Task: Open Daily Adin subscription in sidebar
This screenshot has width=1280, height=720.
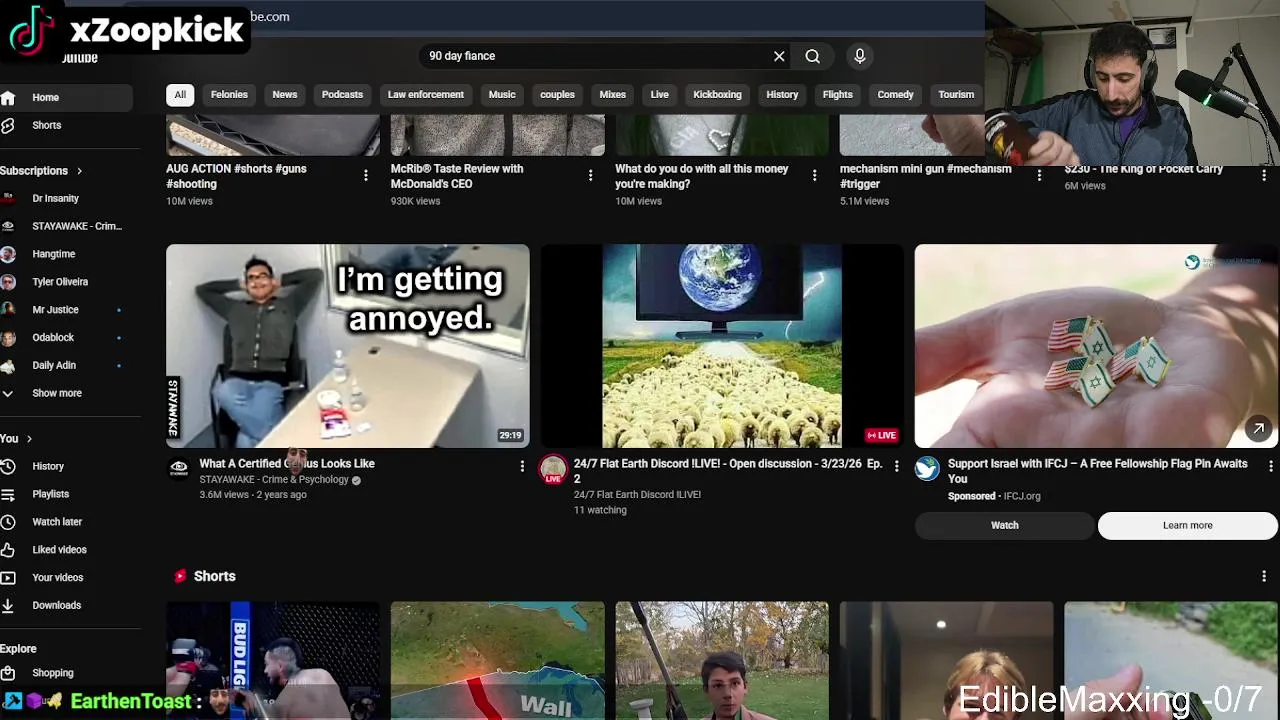Action: [x=54, y=366]
